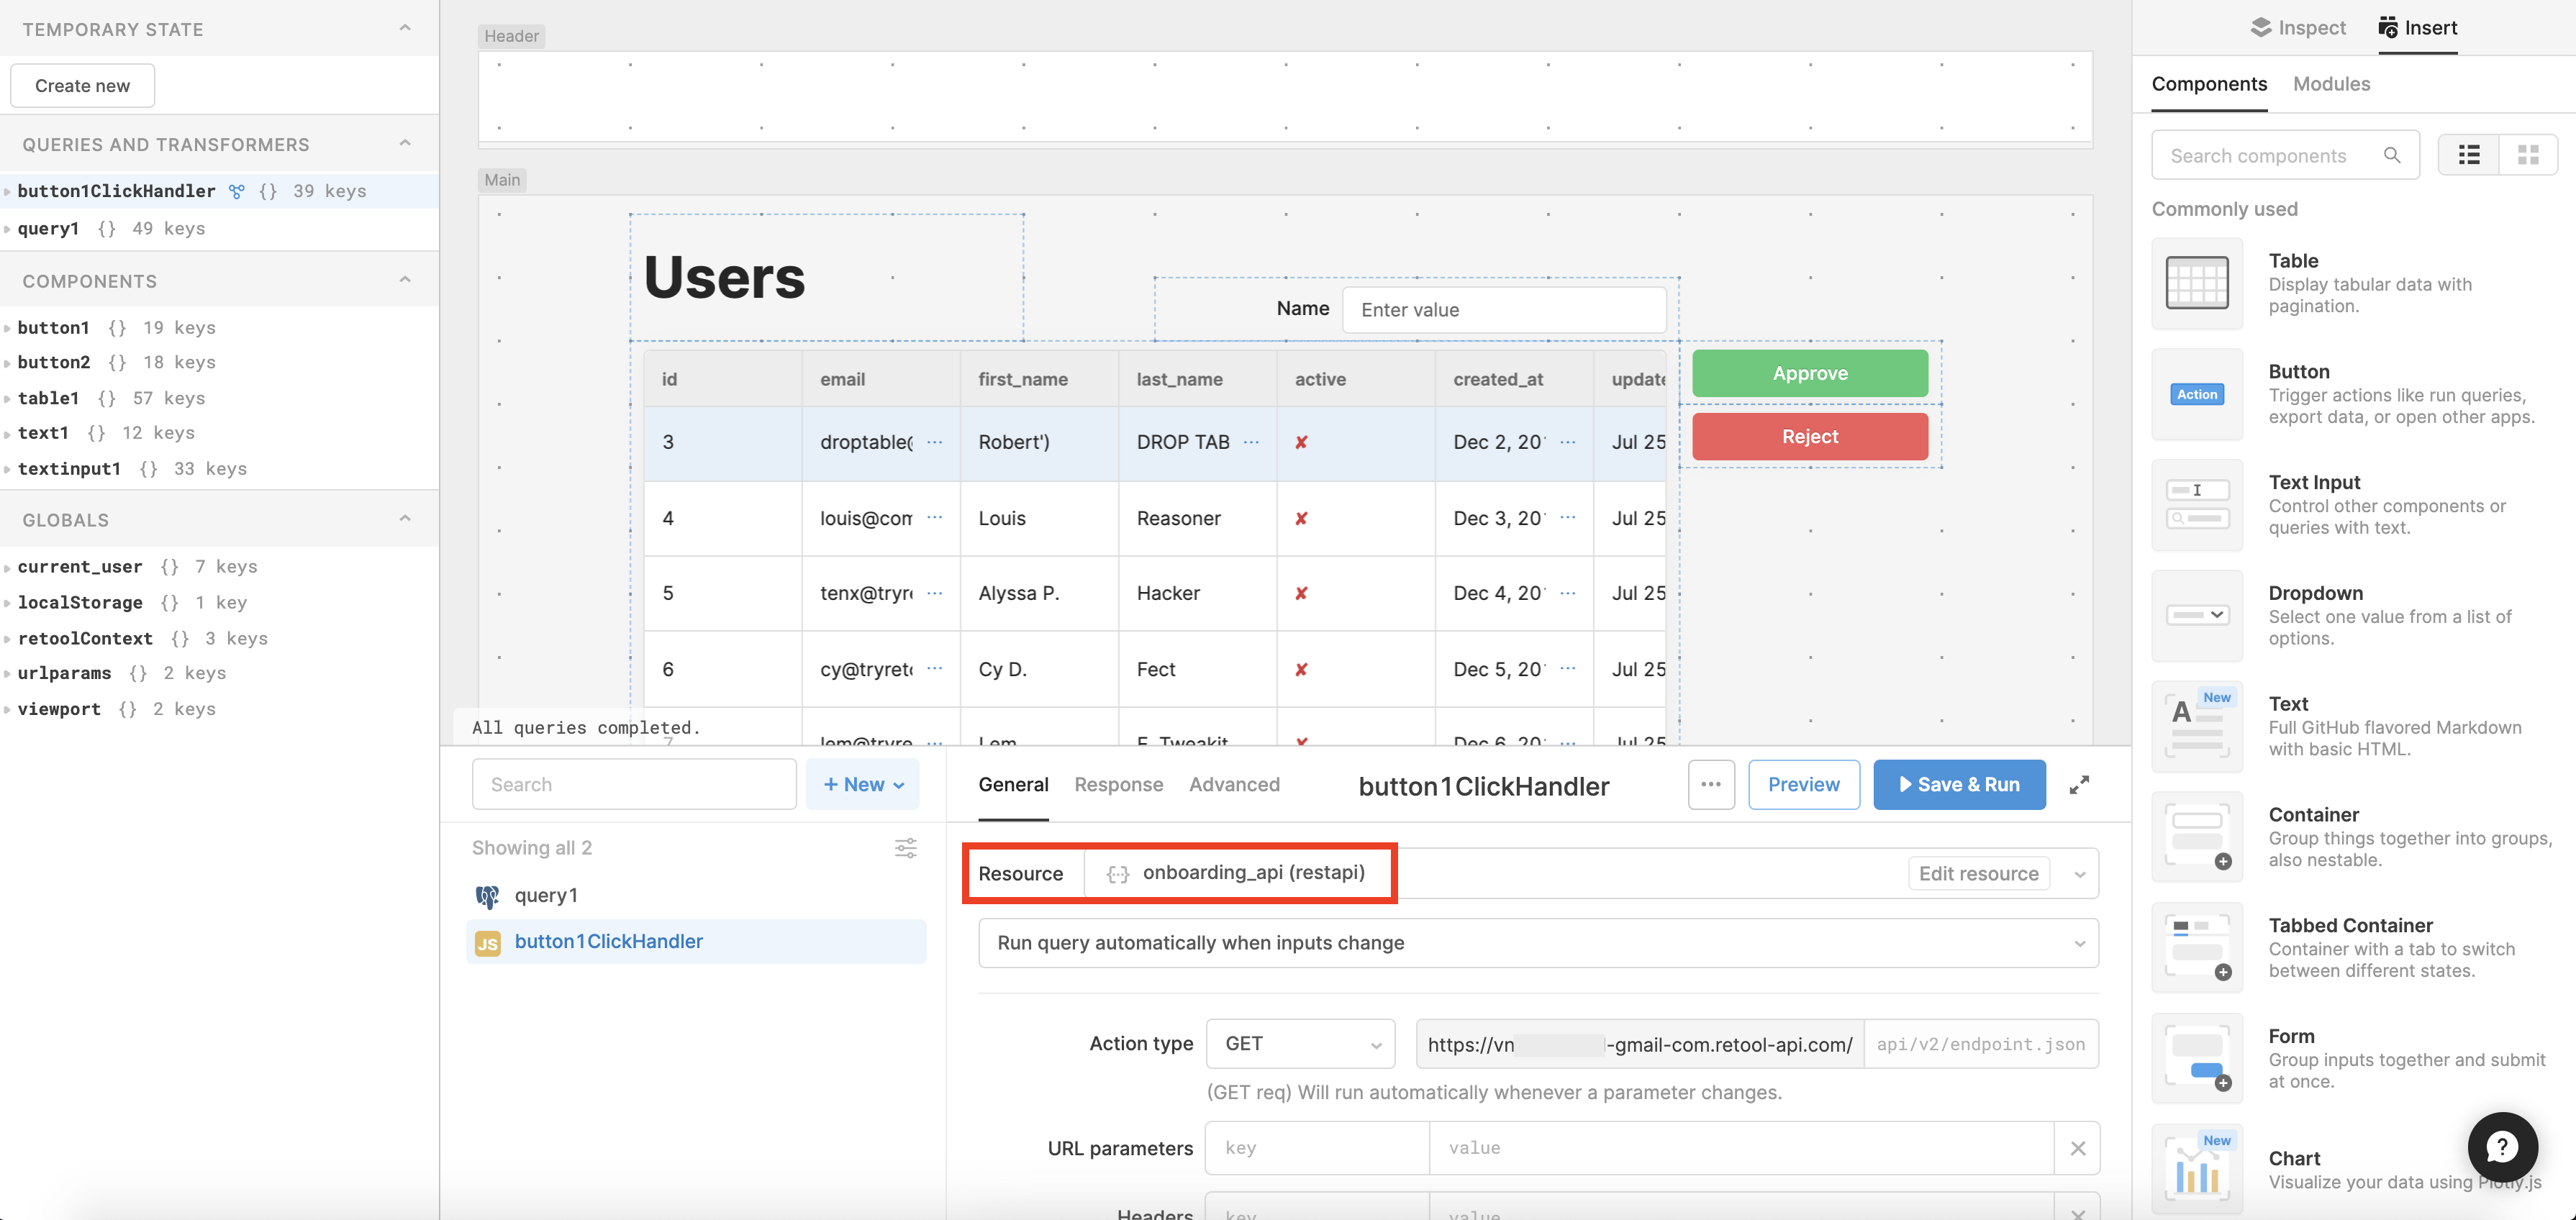2576x1220 pixels.
Task: Select the Tabbed Container component icon
Action: click(2197, 948)
